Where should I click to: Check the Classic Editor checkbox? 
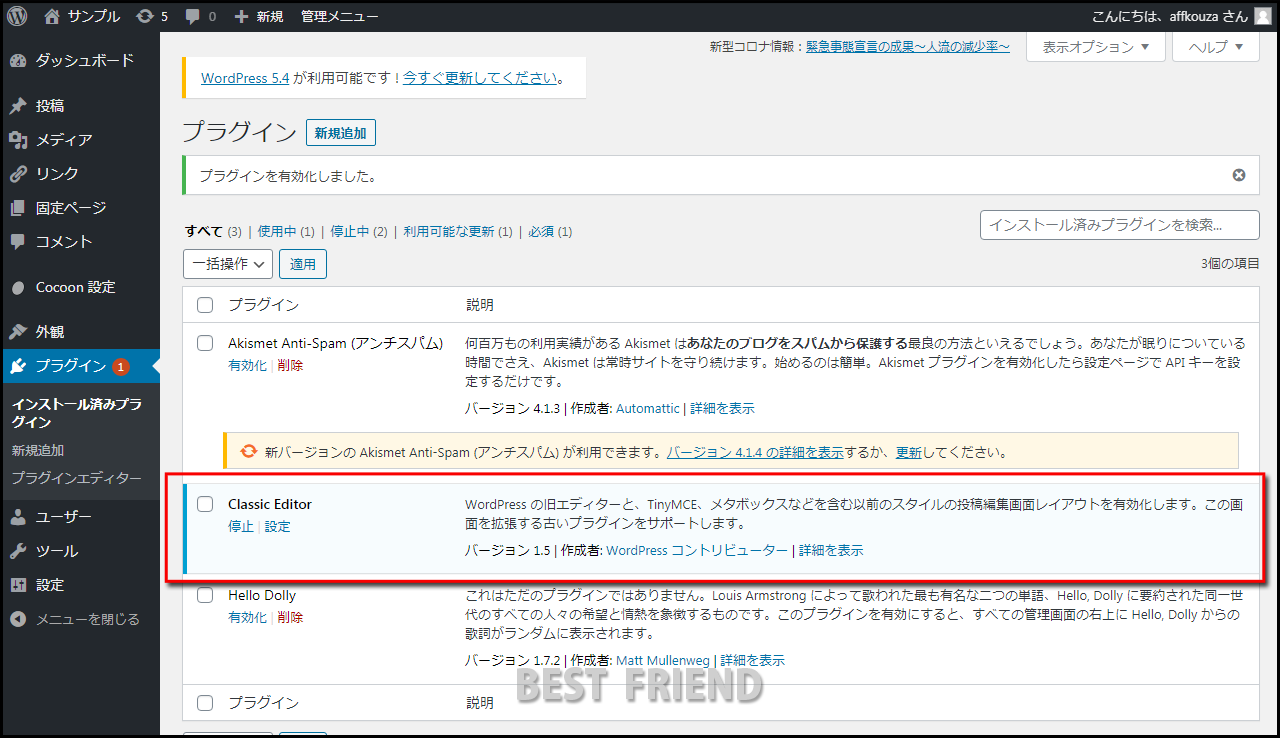205,504
